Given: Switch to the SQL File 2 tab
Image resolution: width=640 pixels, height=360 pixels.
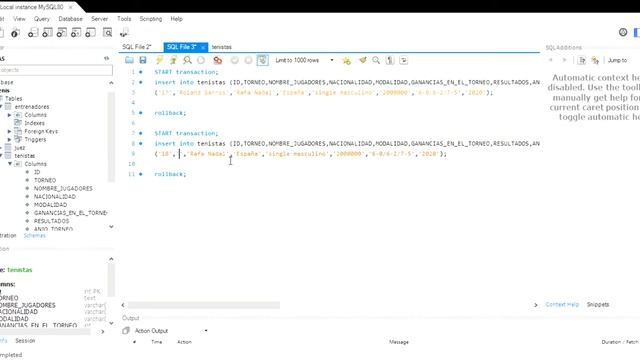Looking at the screenshot, I should pos(137,47).
